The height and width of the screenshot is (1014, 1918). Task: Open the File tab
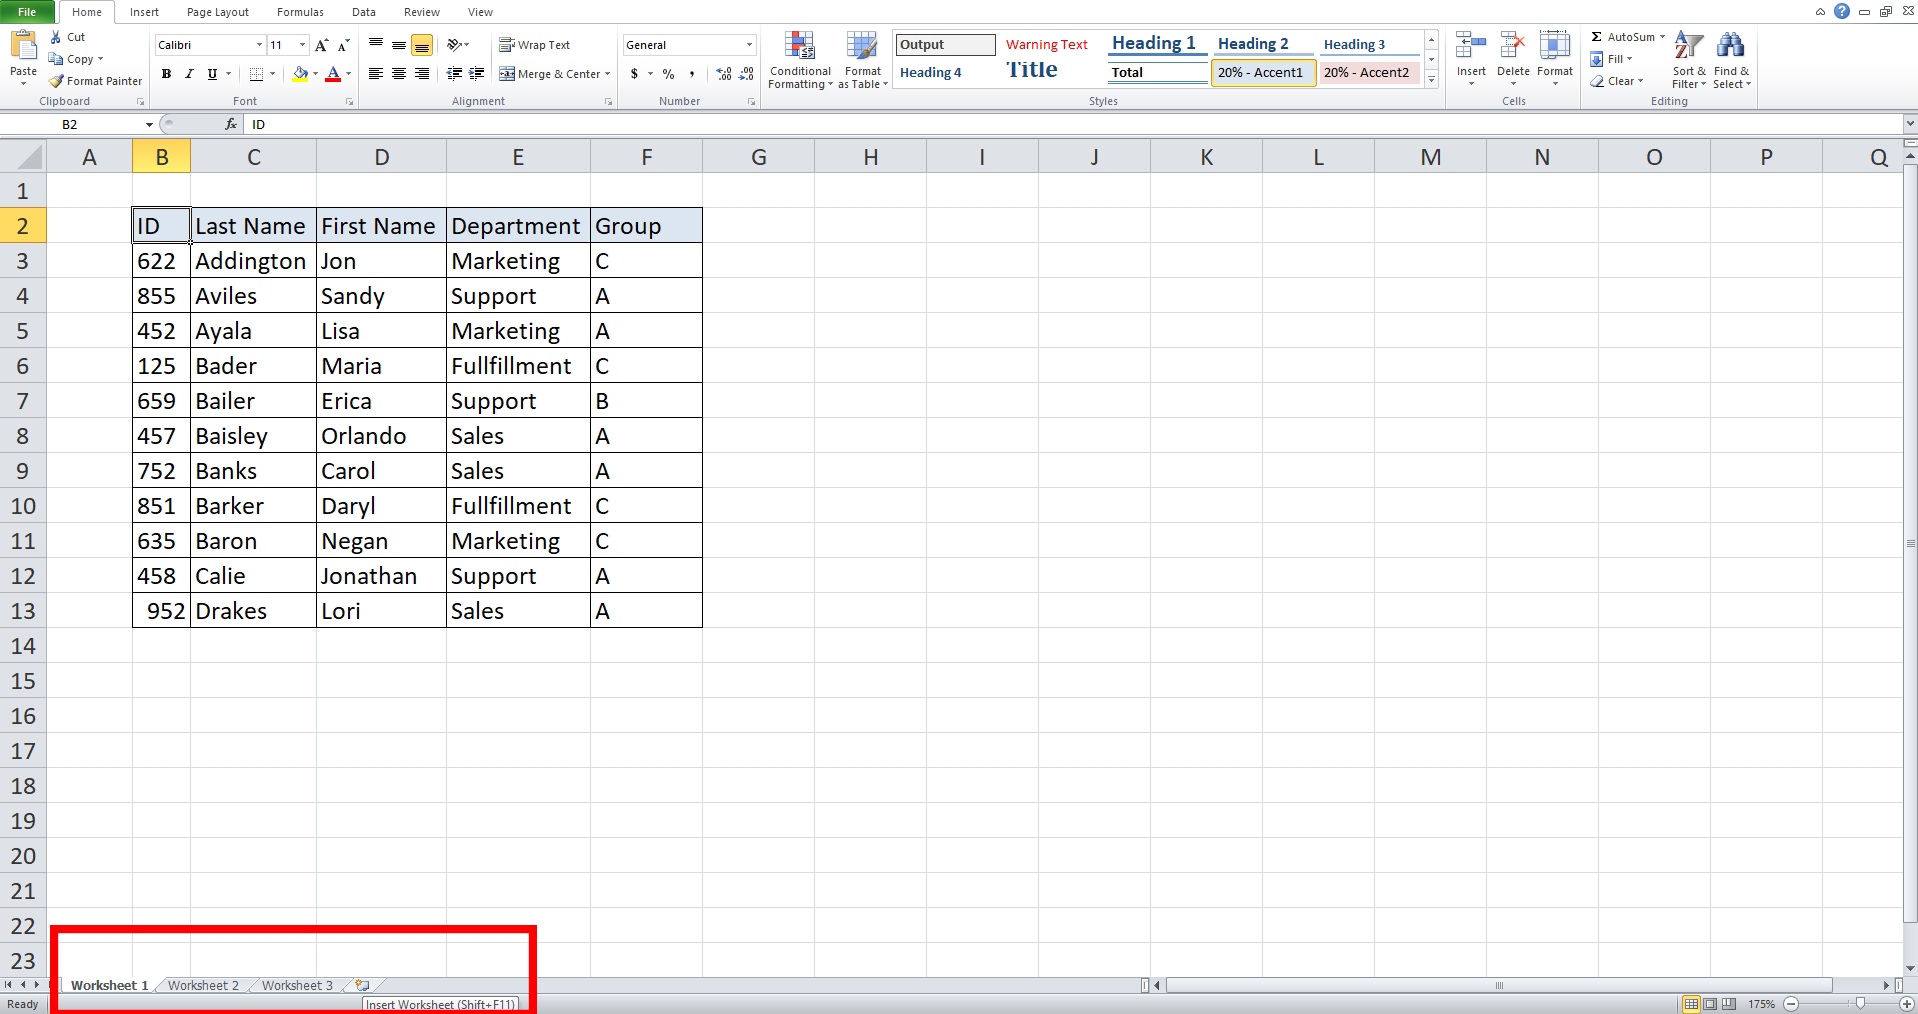[27, 12]
